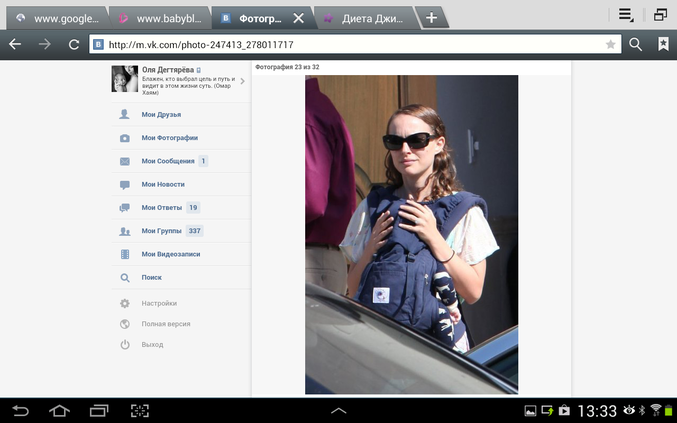Open Настройки settings entry

click(x=159, y=303)
